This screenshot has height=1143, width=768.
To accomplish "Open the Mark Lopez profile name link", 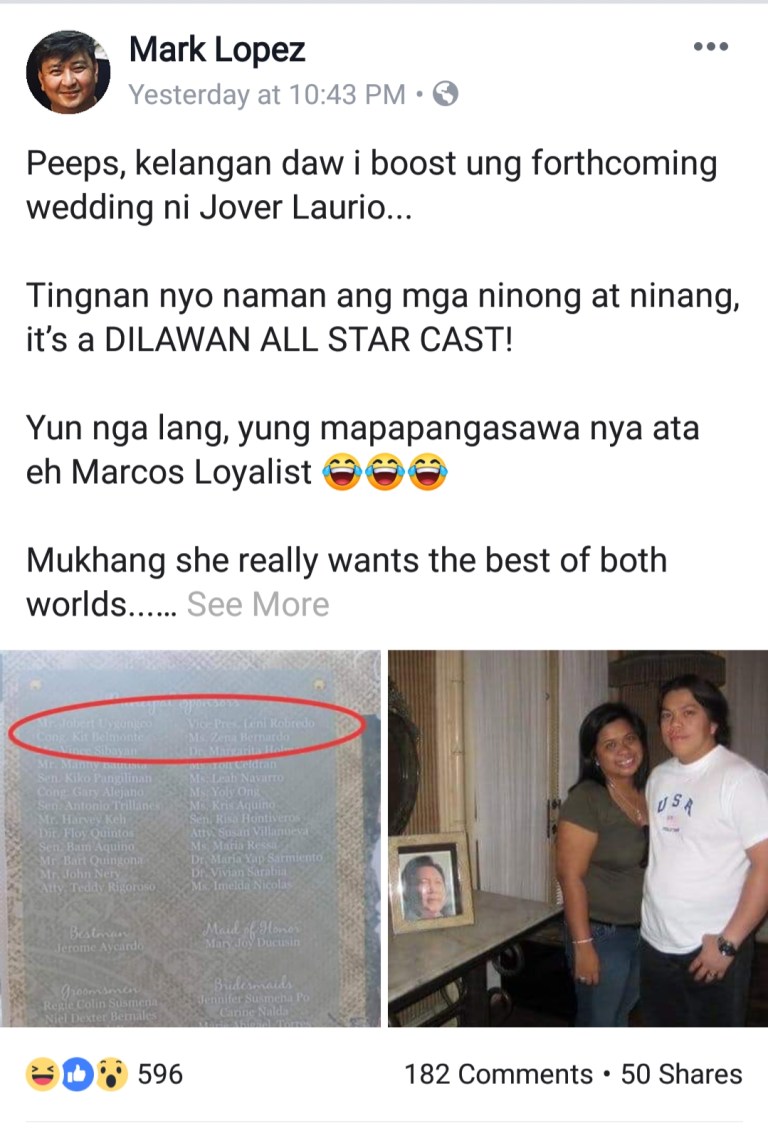I will click(x=216, y=50).
